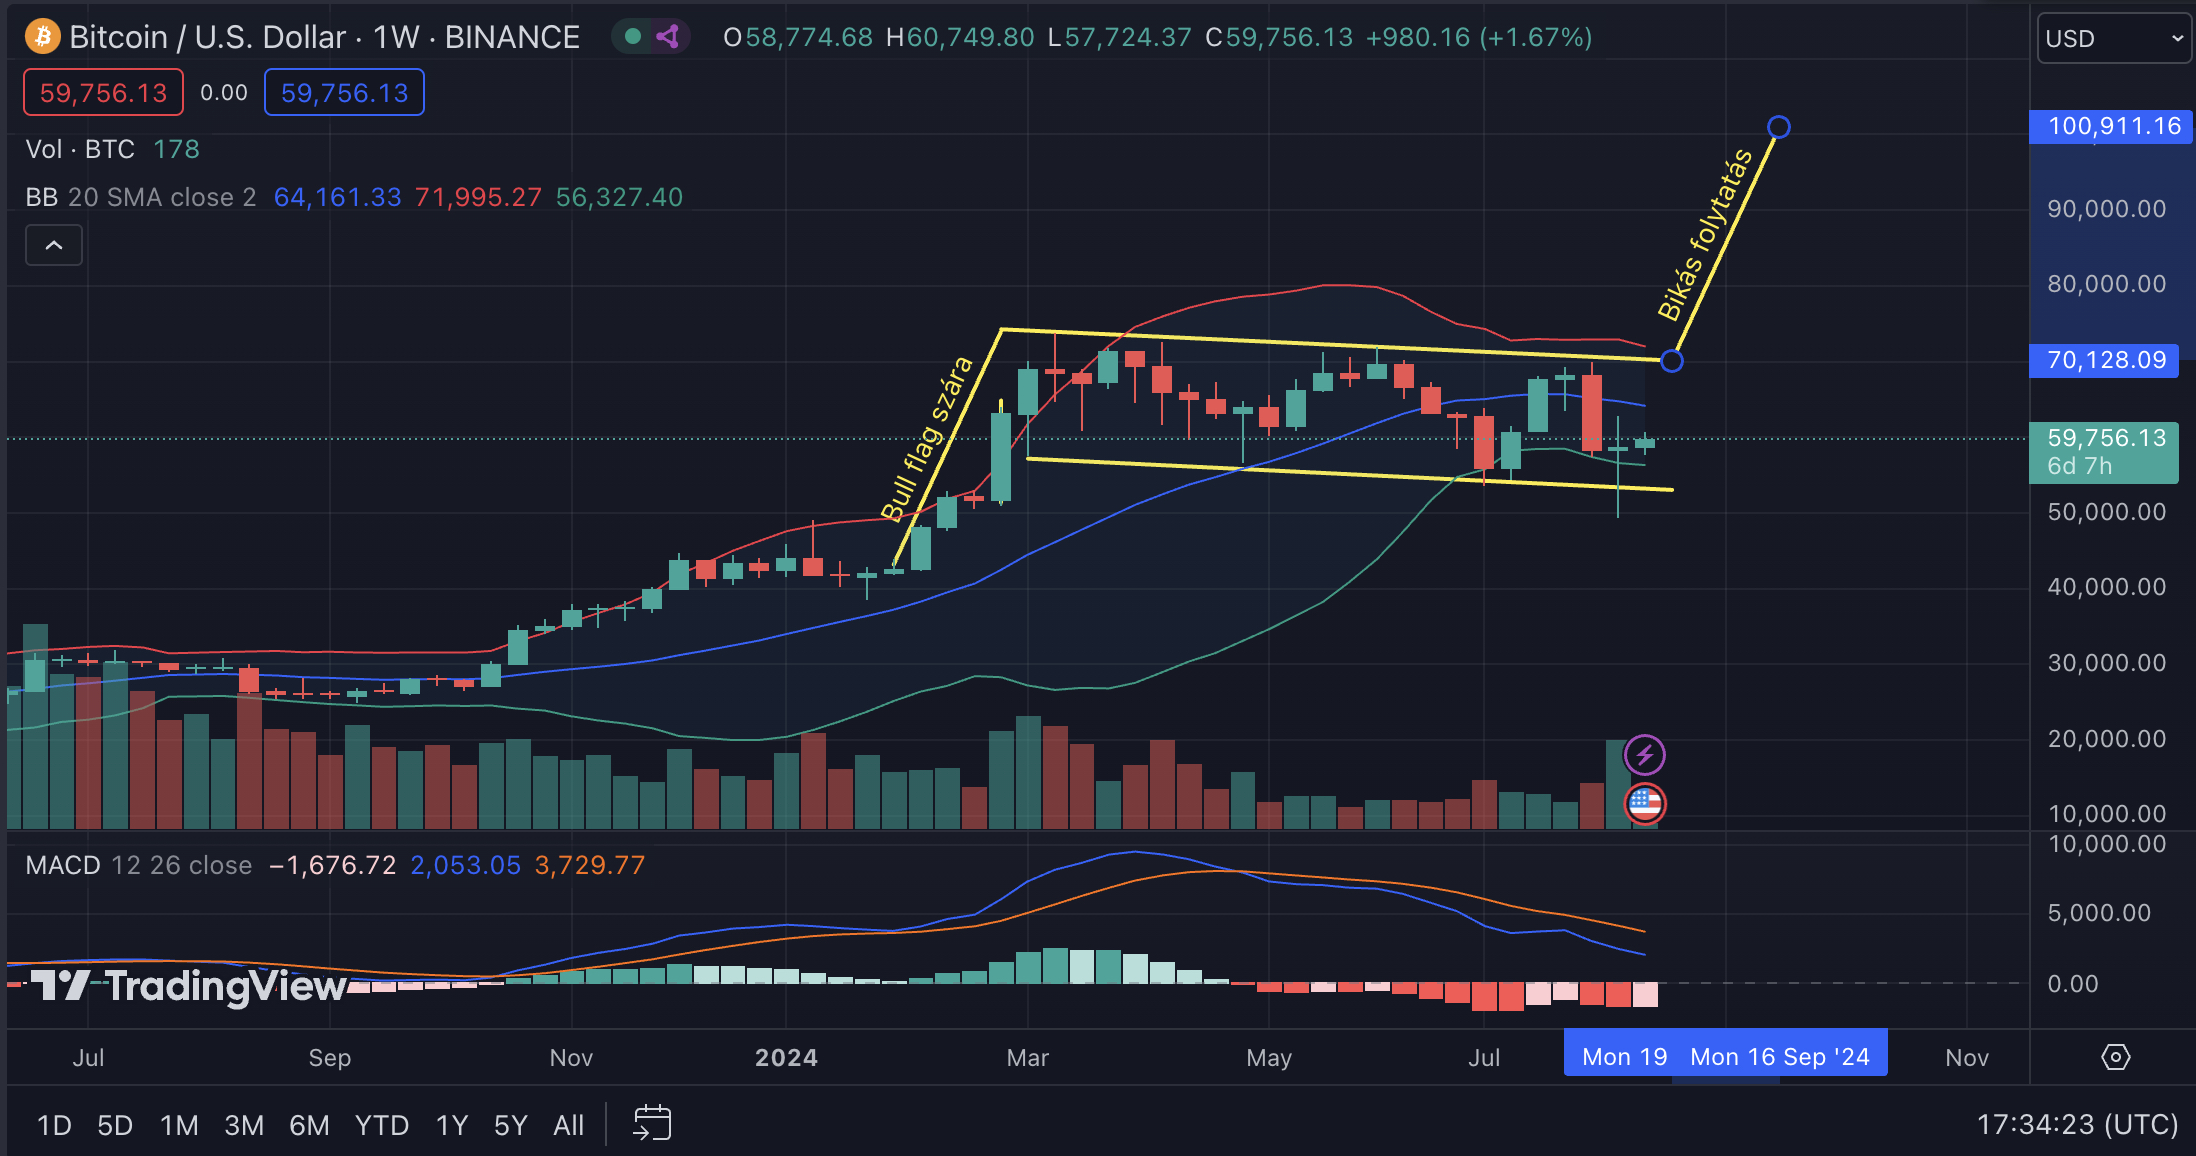Select the 1Y time range
2196x1156 pixels.
452,1125
